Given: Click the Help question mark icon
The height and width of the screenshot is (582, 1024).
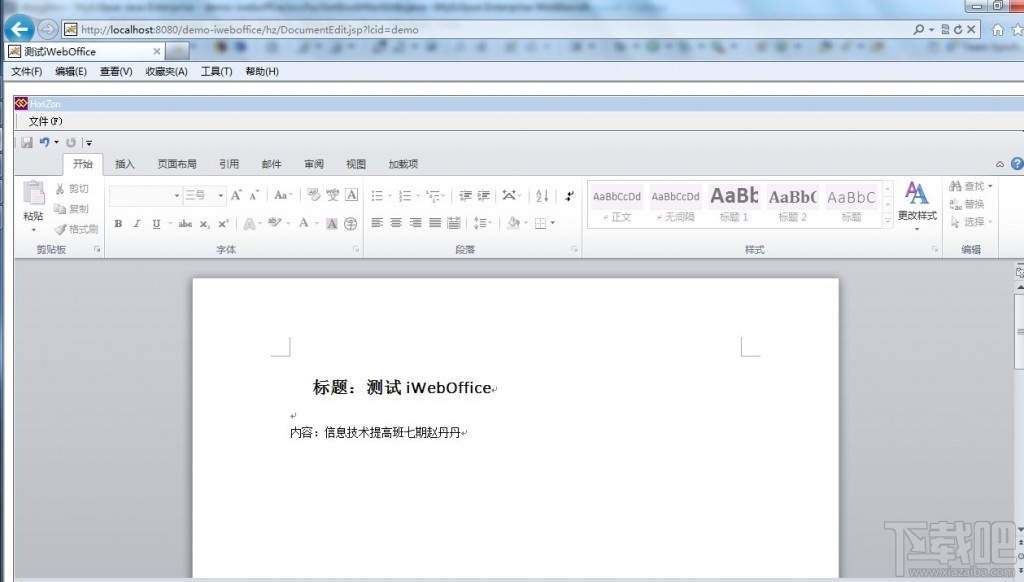Looking at the screenshot, I should [x=1017, y=164].
